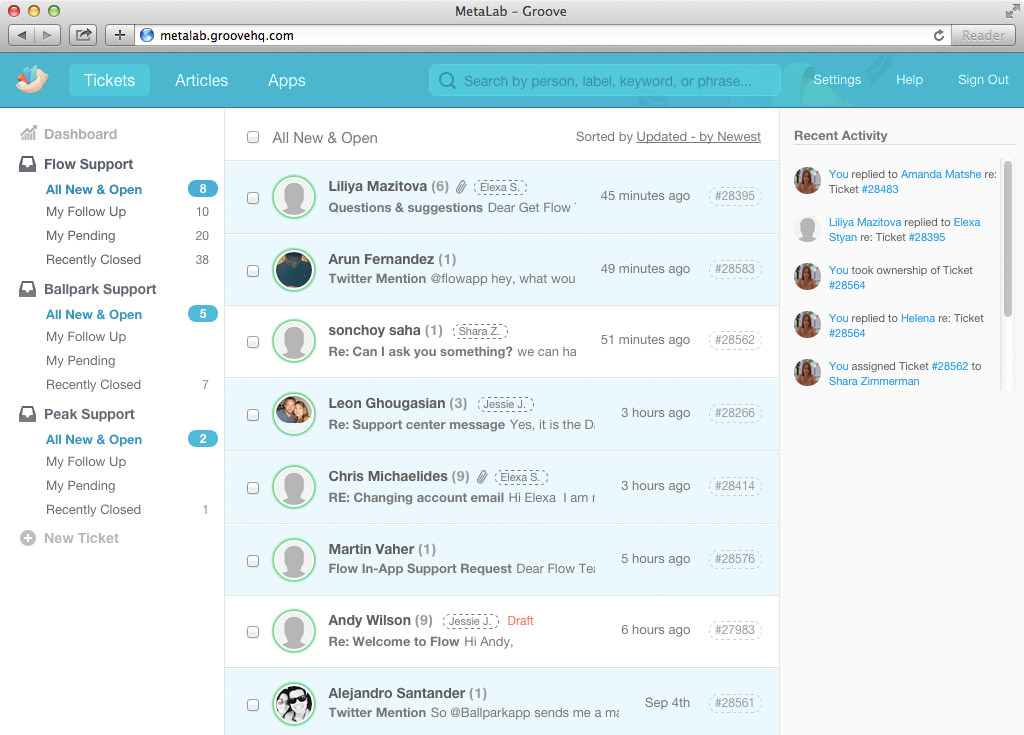The height and width of the screenshot is (735, 1024).
Task: Click Sign Out
Action: [983, 80]
